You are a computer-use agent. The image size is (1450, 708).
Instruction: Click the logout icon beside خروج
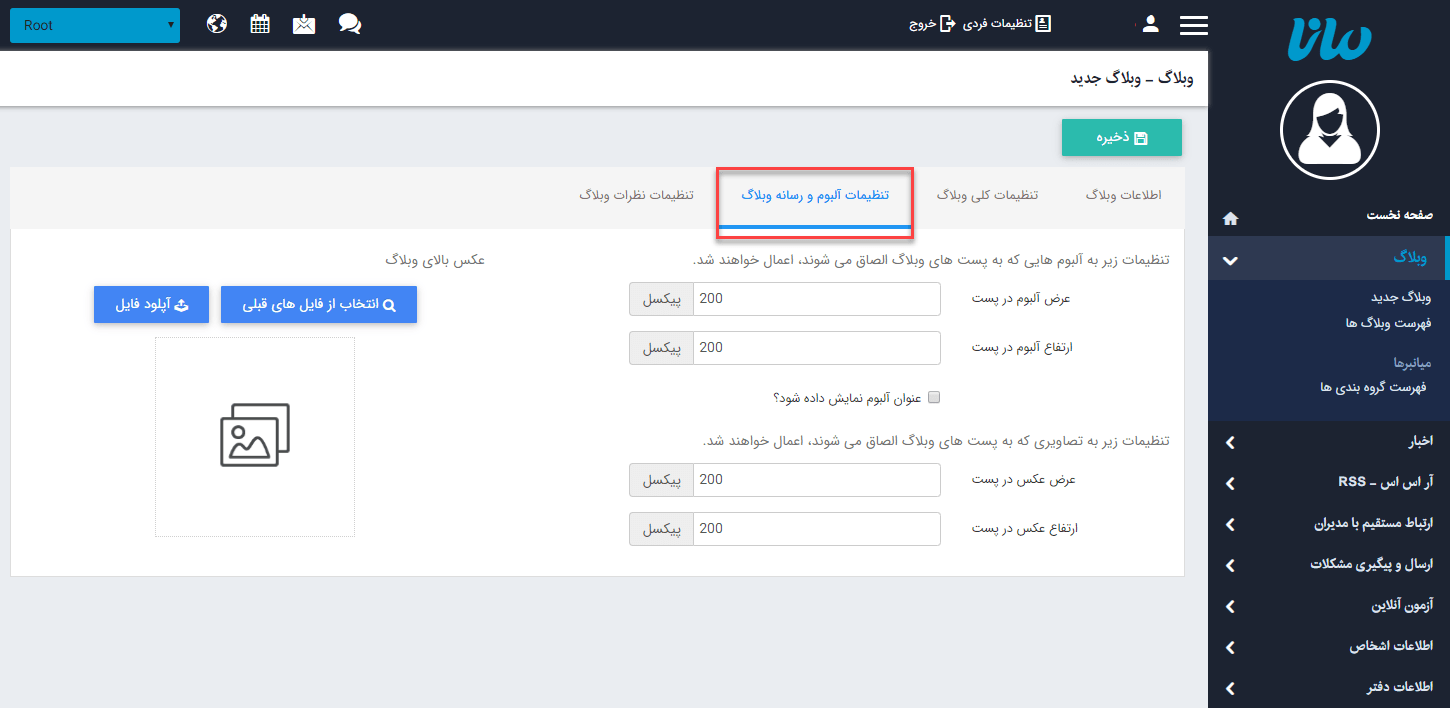[x=948, y=22]
